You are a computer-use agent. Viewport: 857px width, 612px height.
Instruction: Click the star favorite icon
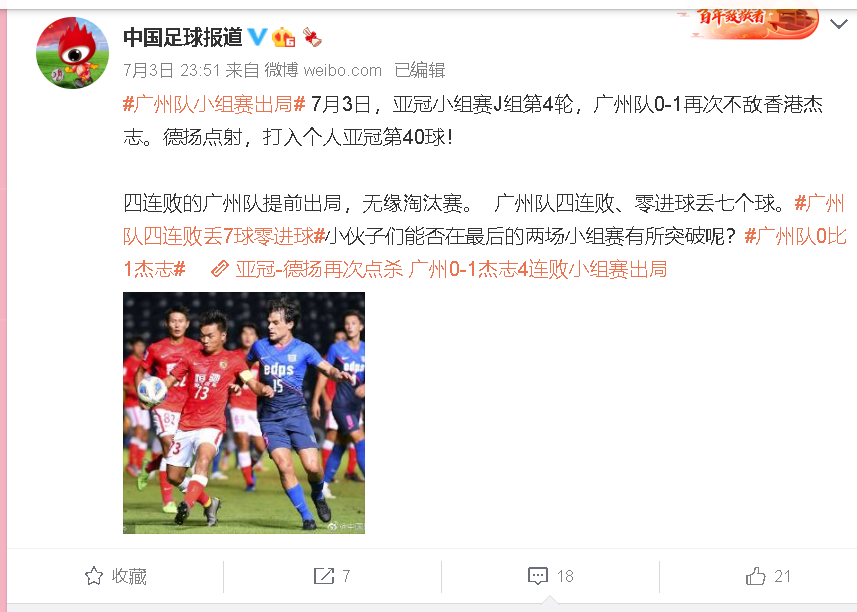coord(94,576)
